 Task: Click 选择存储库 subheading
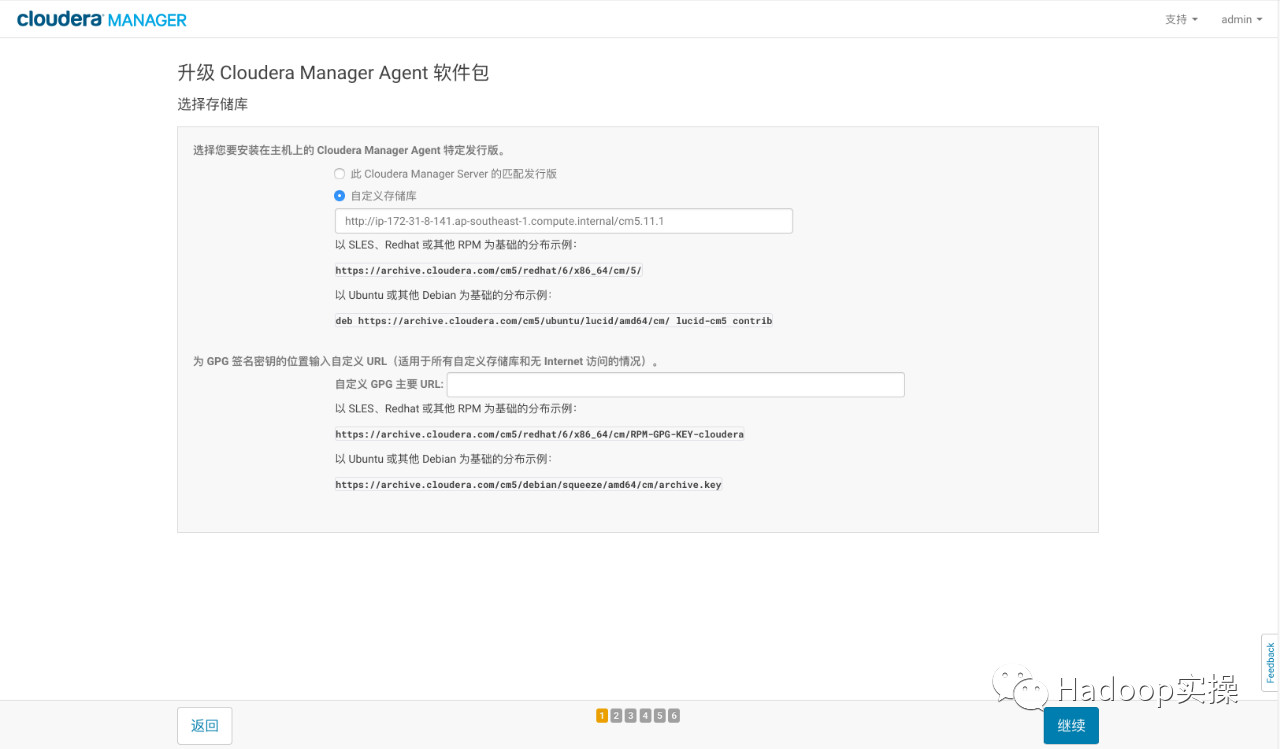212,104
